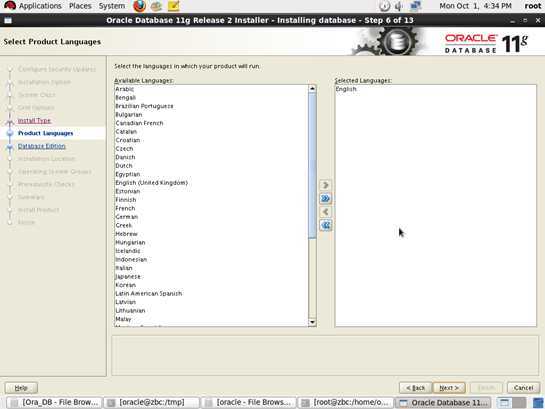Select Danish language

(x=125, y=157)
